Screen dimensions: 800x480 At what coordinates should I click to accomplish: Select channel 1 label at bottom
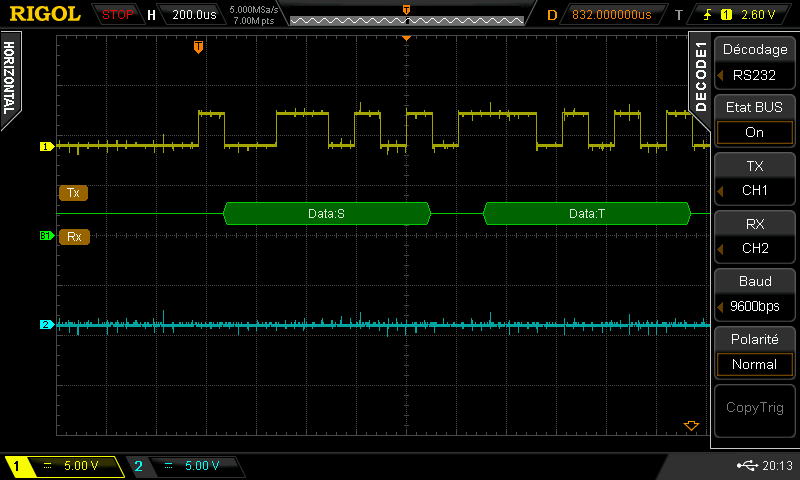pyautogui.click(x=16, y=466)
